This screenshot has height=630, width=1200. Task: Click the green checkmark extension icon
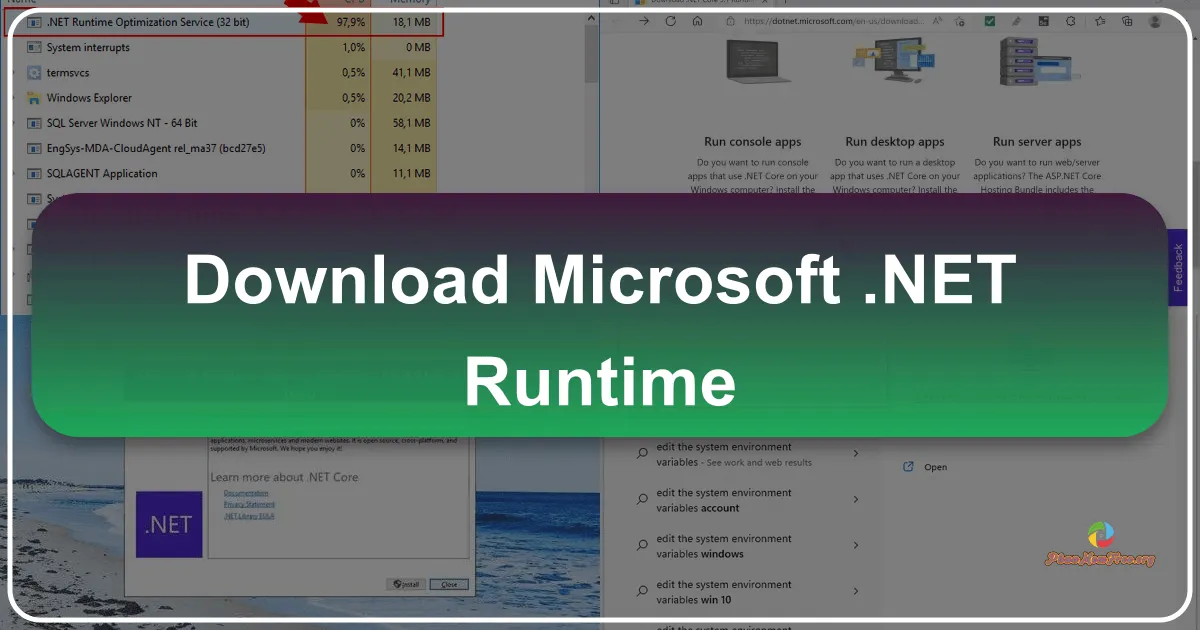click(x=989, y=20)
